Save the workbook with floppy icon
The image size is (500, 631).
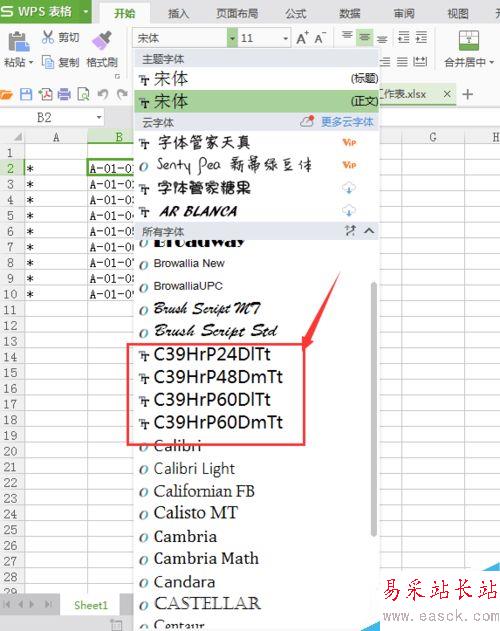[26, 95]
